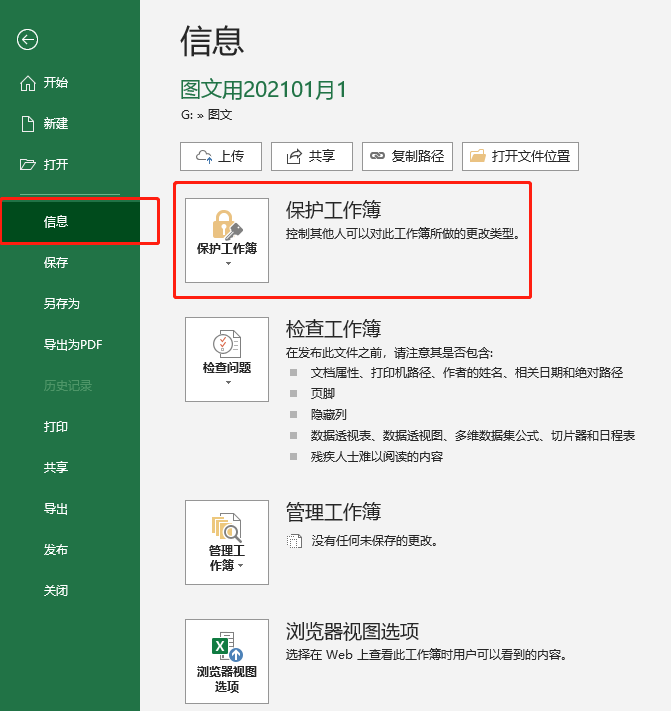Click the dotted document icon beside 没有任何未保存的更改
The height and width of the screenshot is (711, 671).
coord(294,541)
